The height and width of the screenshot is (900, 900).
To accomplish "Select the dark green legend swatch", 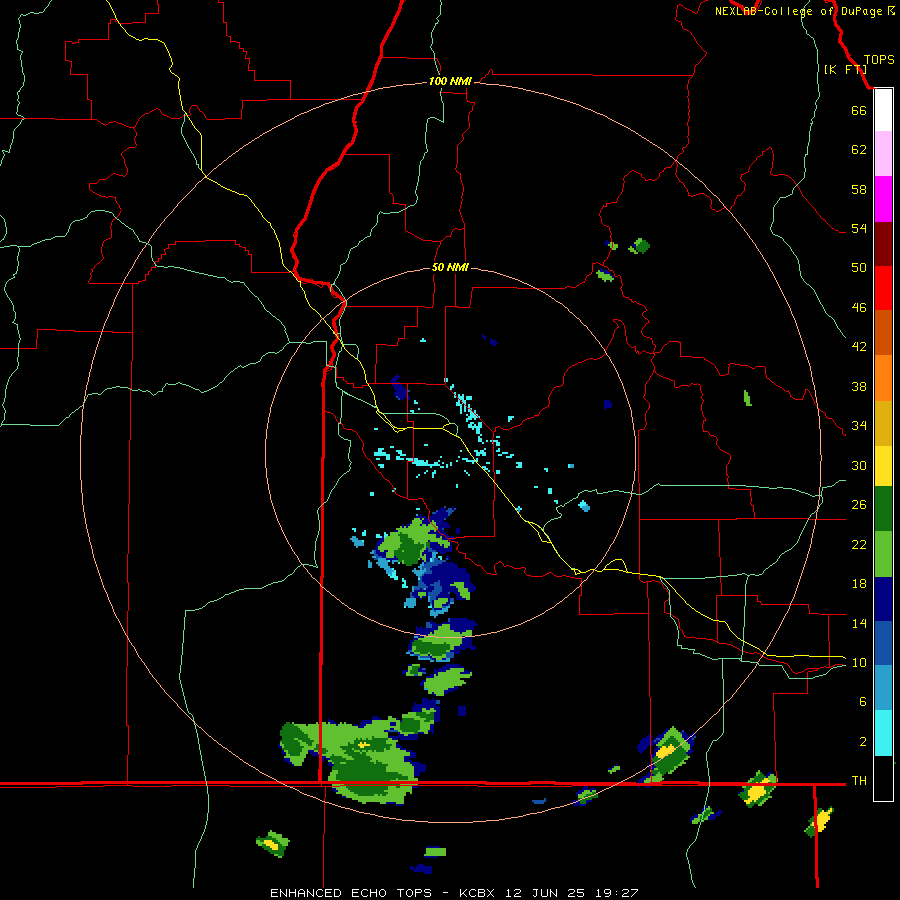I will pos(883,509).
